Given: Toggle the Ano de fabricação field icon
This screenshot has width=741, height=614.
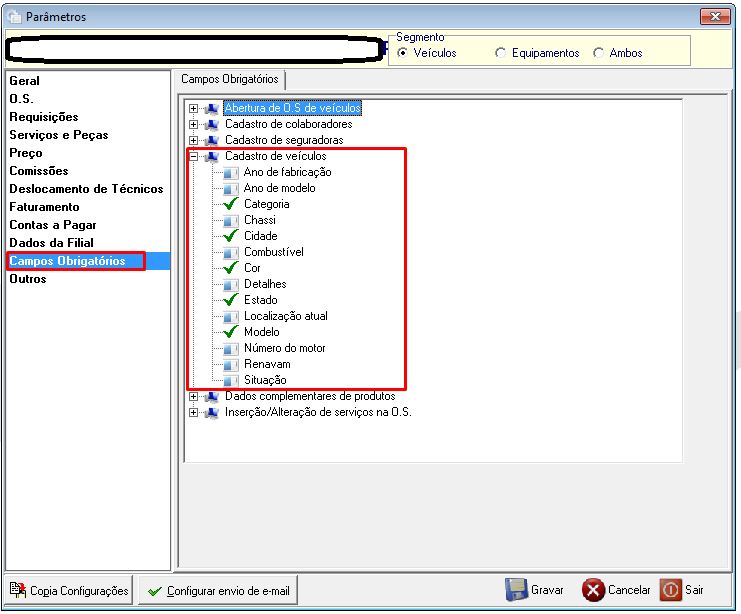Looking at the screenshot, I should 231,173.
